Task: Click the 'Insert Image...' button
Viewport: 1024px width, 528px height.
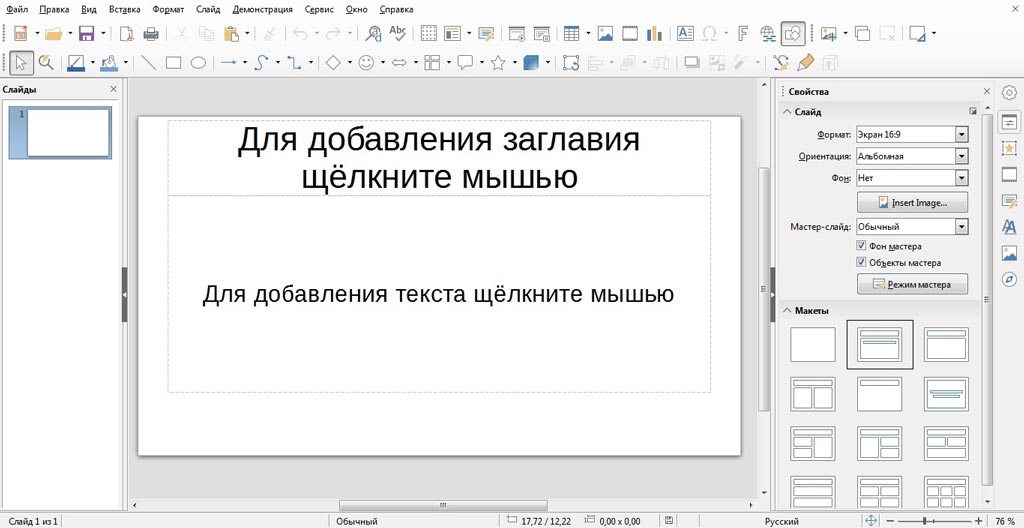Action: (x=912, y=203)
